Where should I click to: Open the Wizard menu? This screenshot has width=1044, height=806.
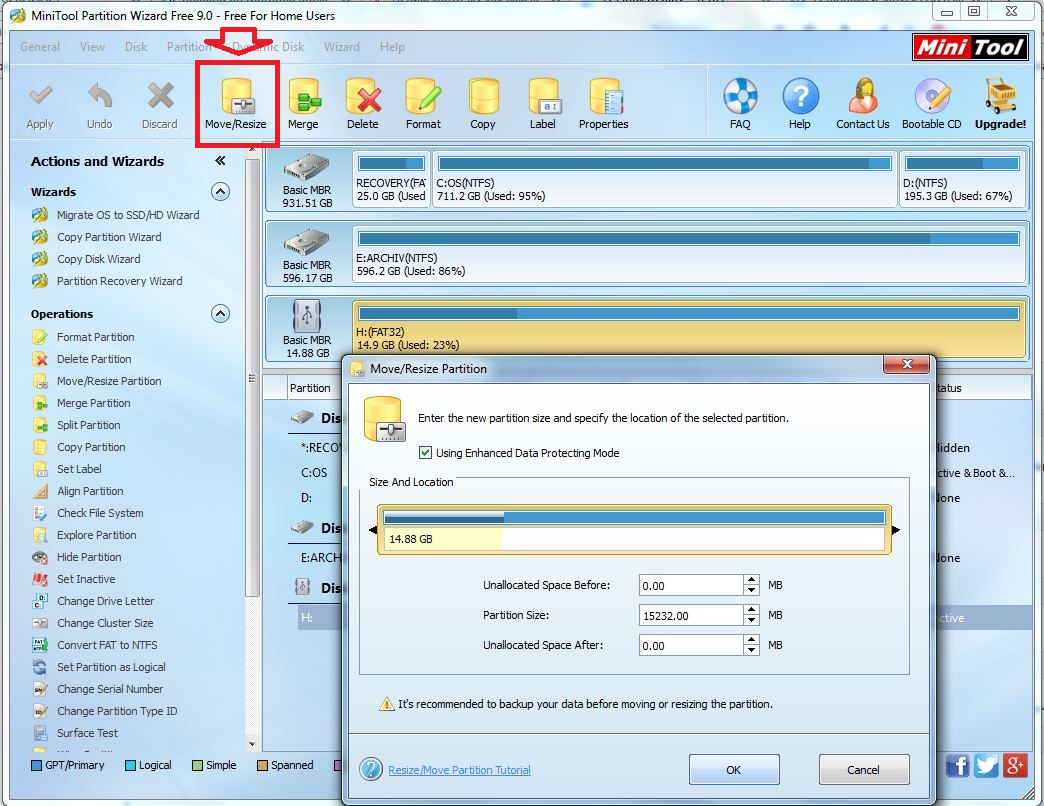(x=341, y=47)
